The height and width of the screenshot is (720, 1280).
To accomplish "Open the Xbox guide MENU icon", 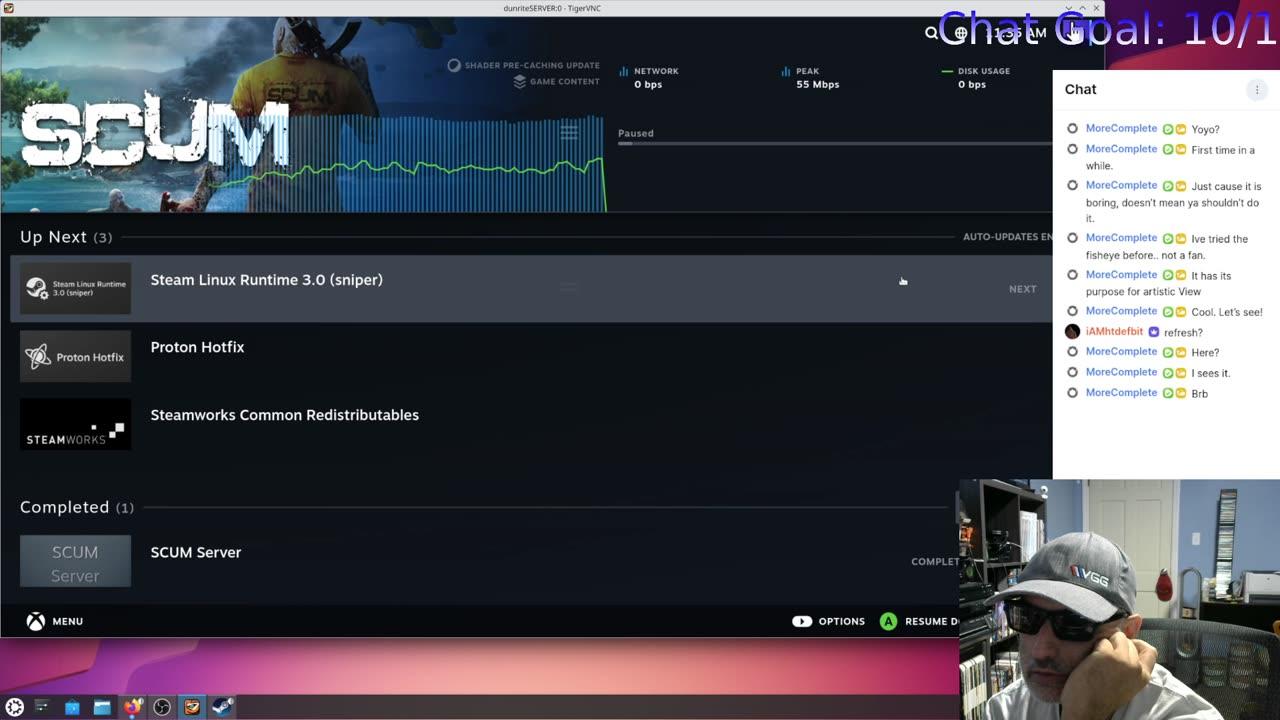I will pos(35,621).
